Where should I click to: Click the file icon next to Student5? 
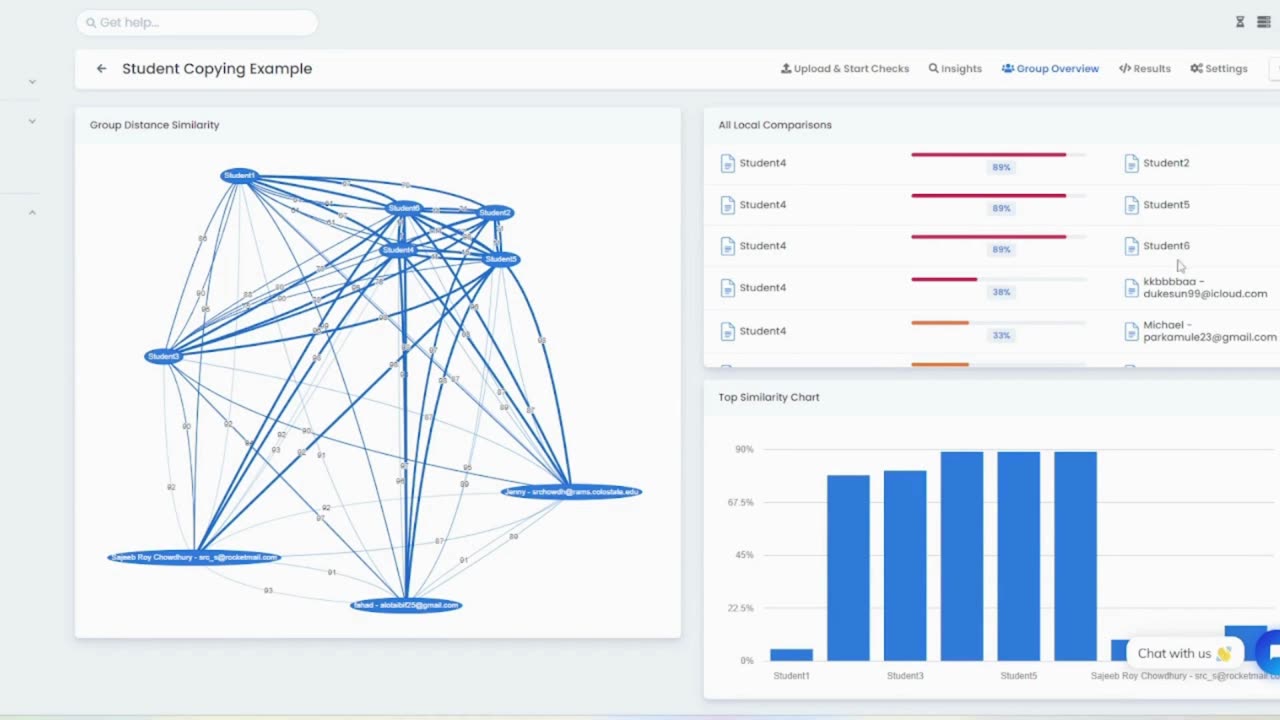(x=1131, y=205)
